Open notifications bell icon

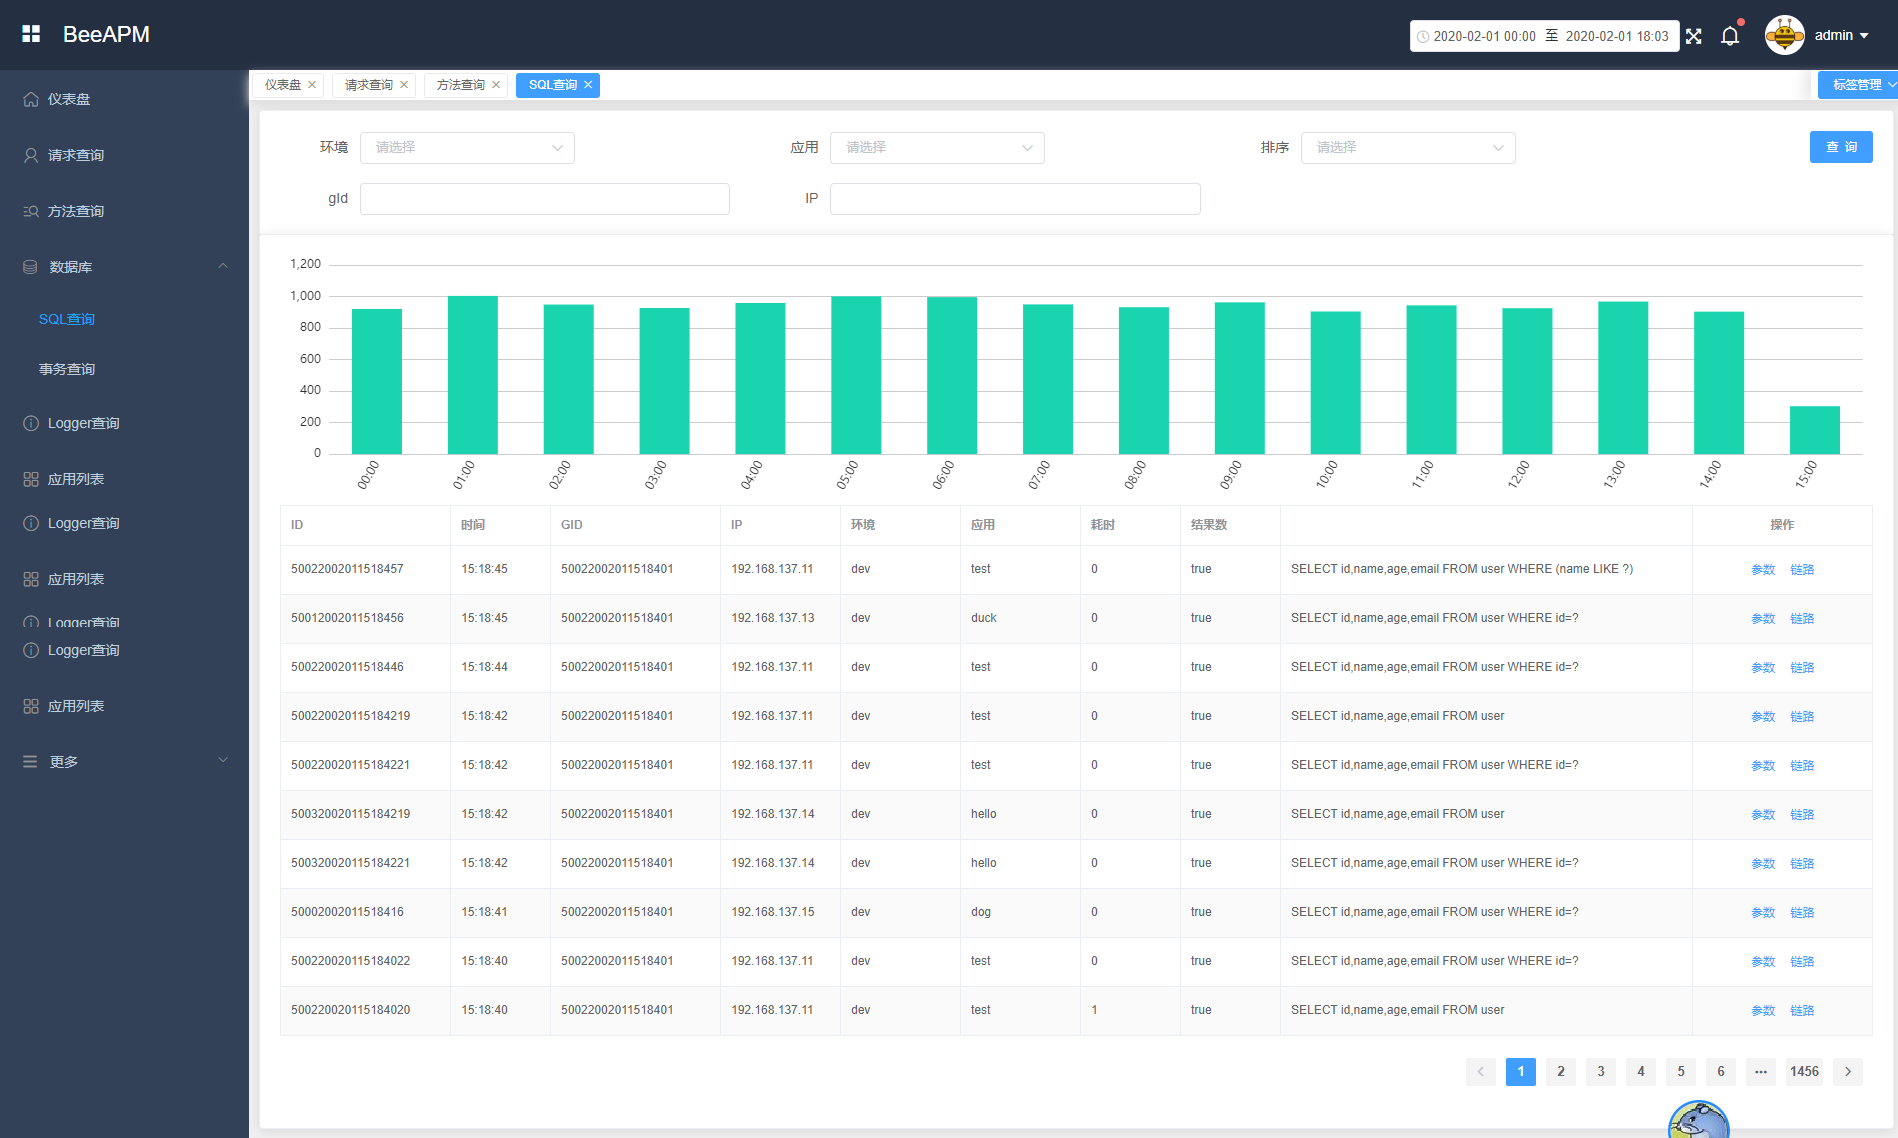[x=1730, y=36]
